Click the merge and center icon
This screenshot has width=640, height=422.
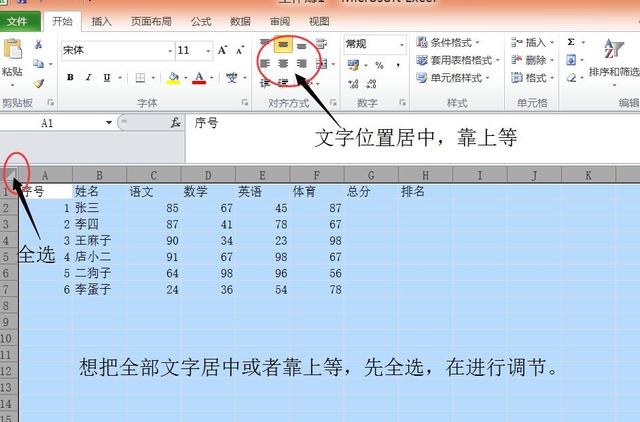[x=322, y=64]
